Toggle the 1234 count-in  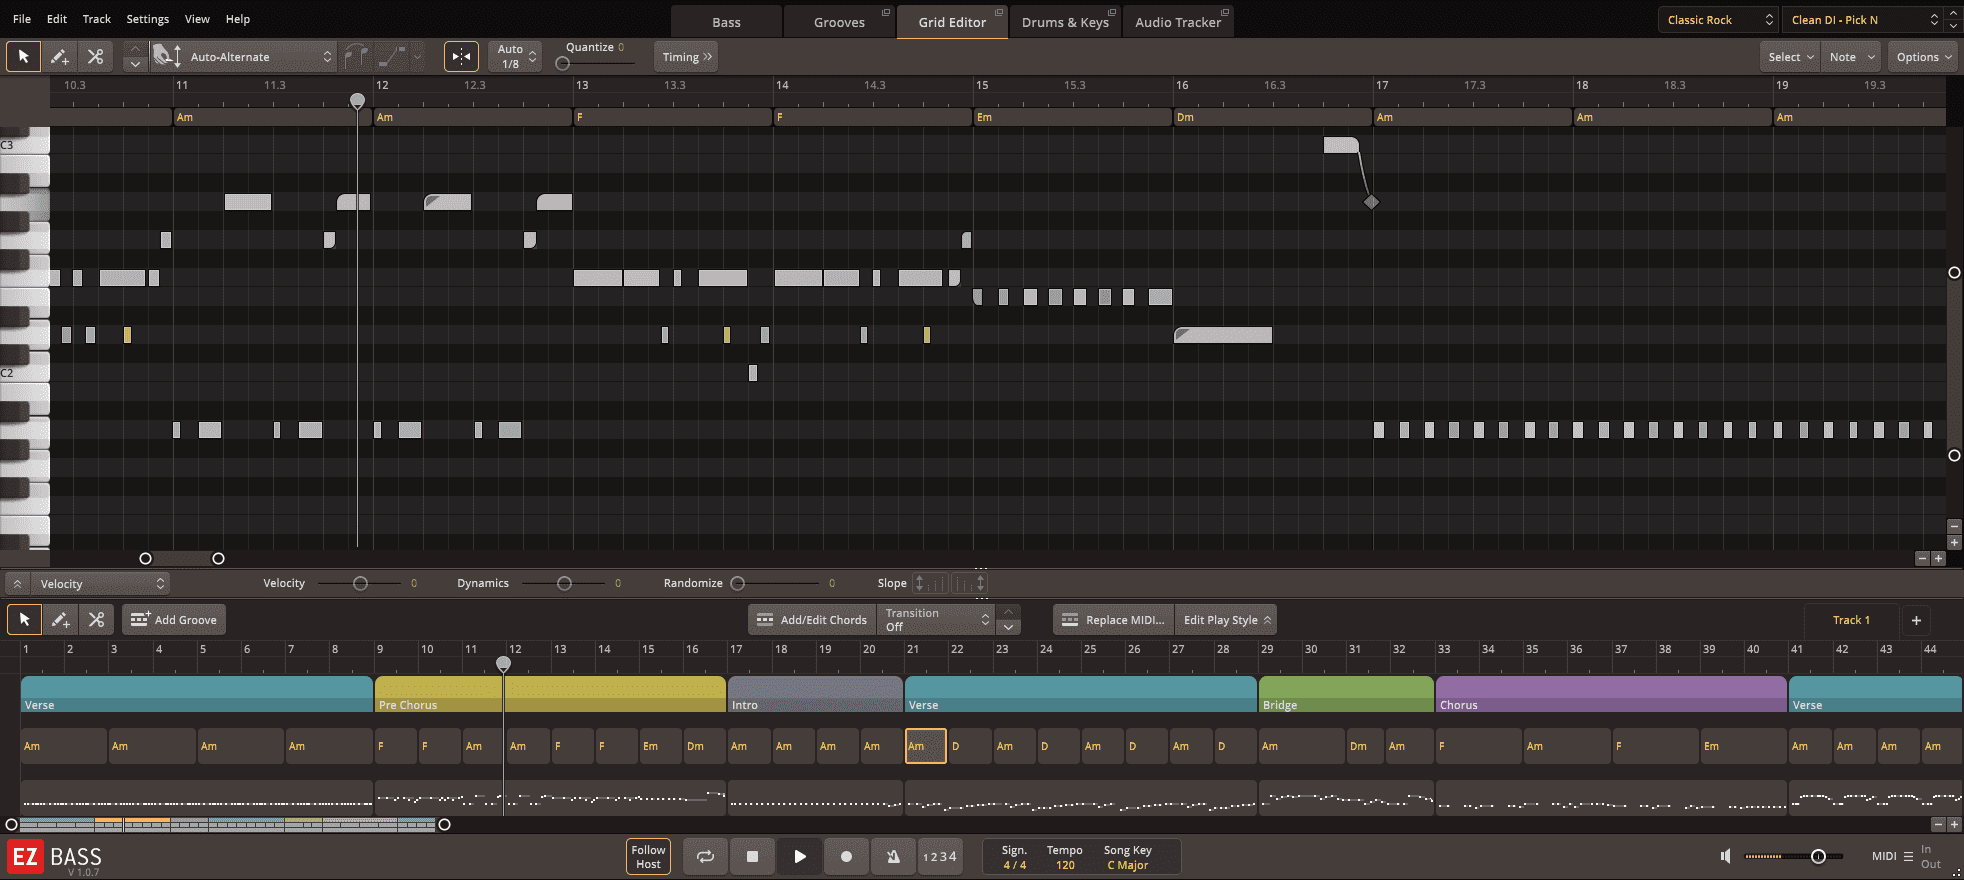[x=940, y=857]
